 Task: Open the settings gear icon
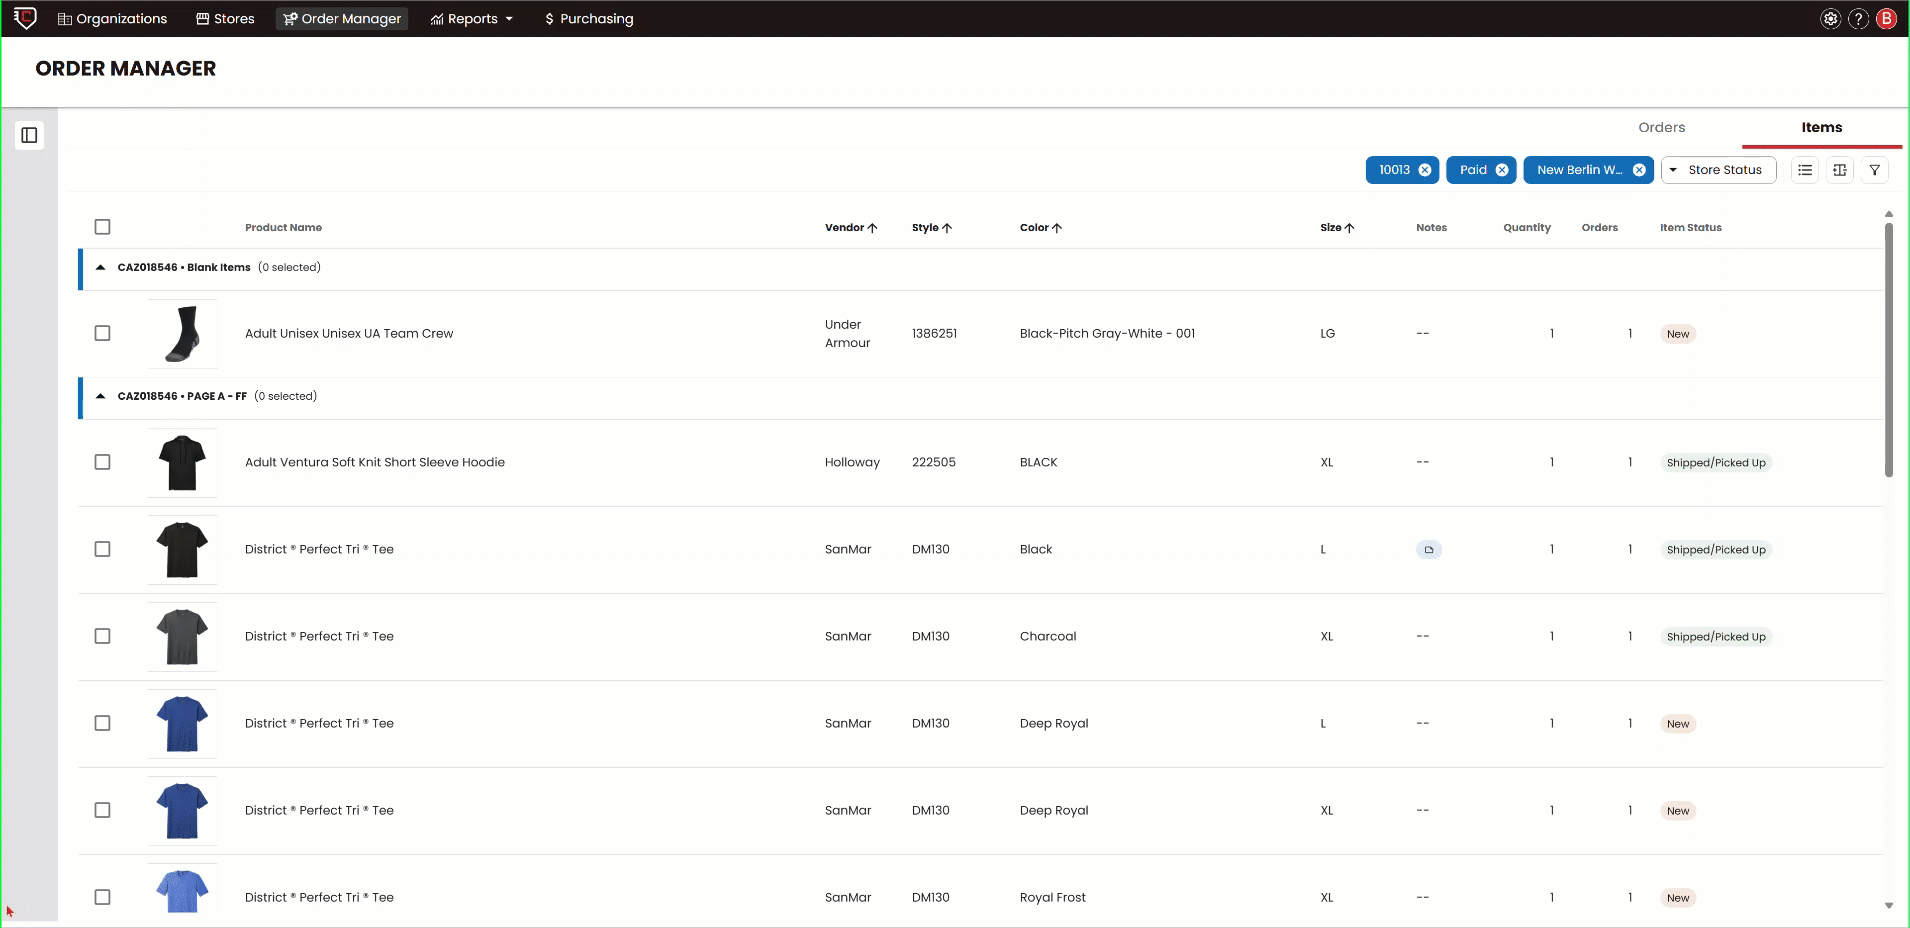click(1830, 19)
